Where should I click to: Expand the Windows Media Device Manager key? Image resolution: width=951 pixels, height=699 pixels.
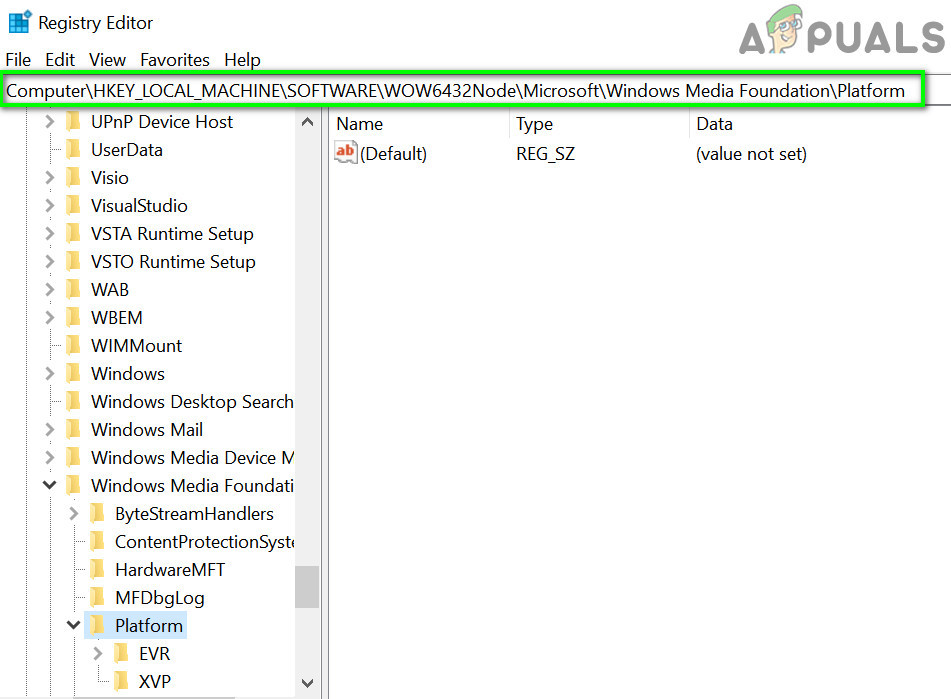click(x=50, y=457)
